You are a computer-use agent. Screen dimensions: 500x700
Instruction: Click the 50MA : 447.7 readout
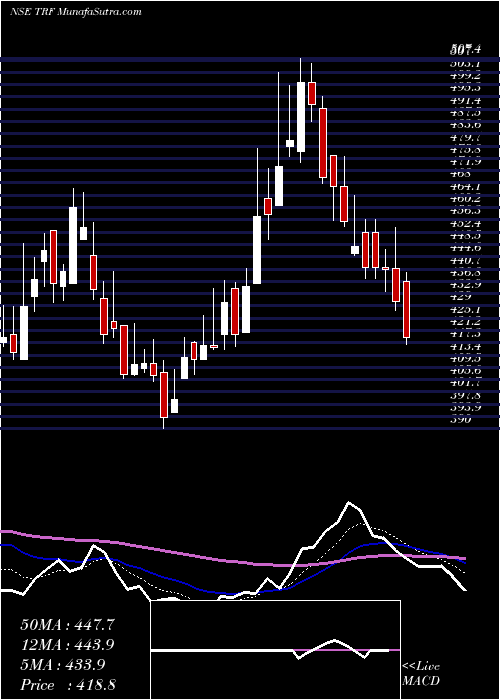pyautogui.click(x=68, y=625)
